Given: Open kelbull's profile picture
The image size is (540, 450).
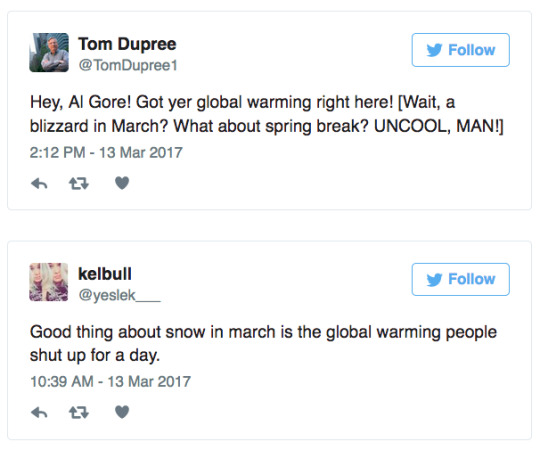Looking at the screenshot, I should 49,282.
